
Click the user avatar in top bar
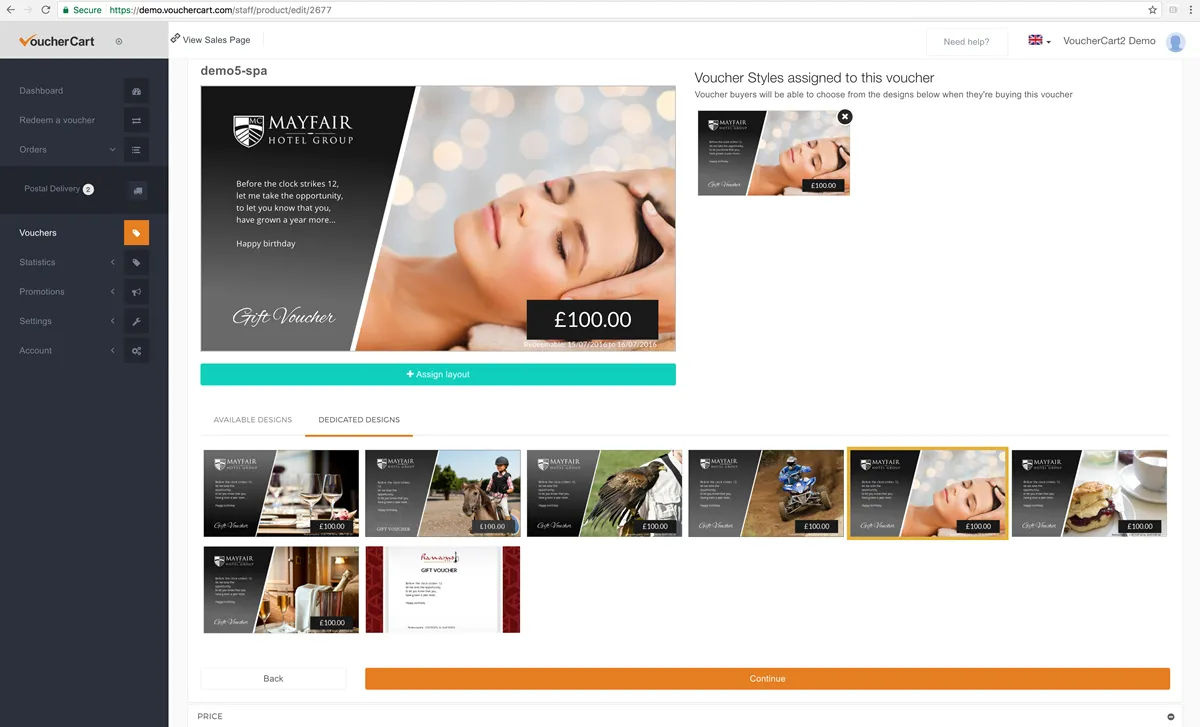coord(1176,41)
